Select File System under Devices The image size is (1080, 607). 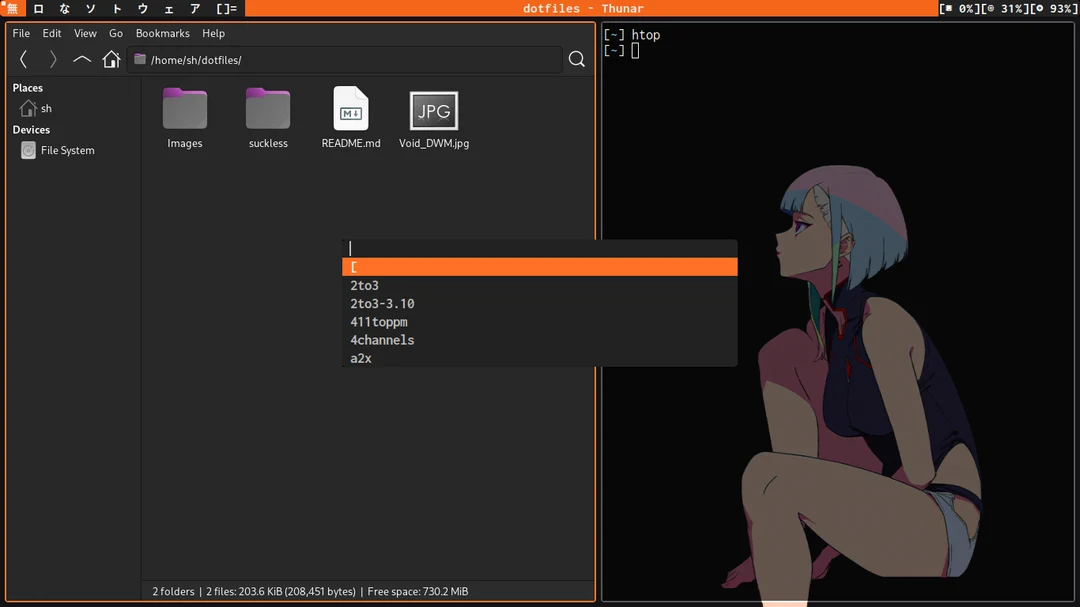tap(62, 150)
